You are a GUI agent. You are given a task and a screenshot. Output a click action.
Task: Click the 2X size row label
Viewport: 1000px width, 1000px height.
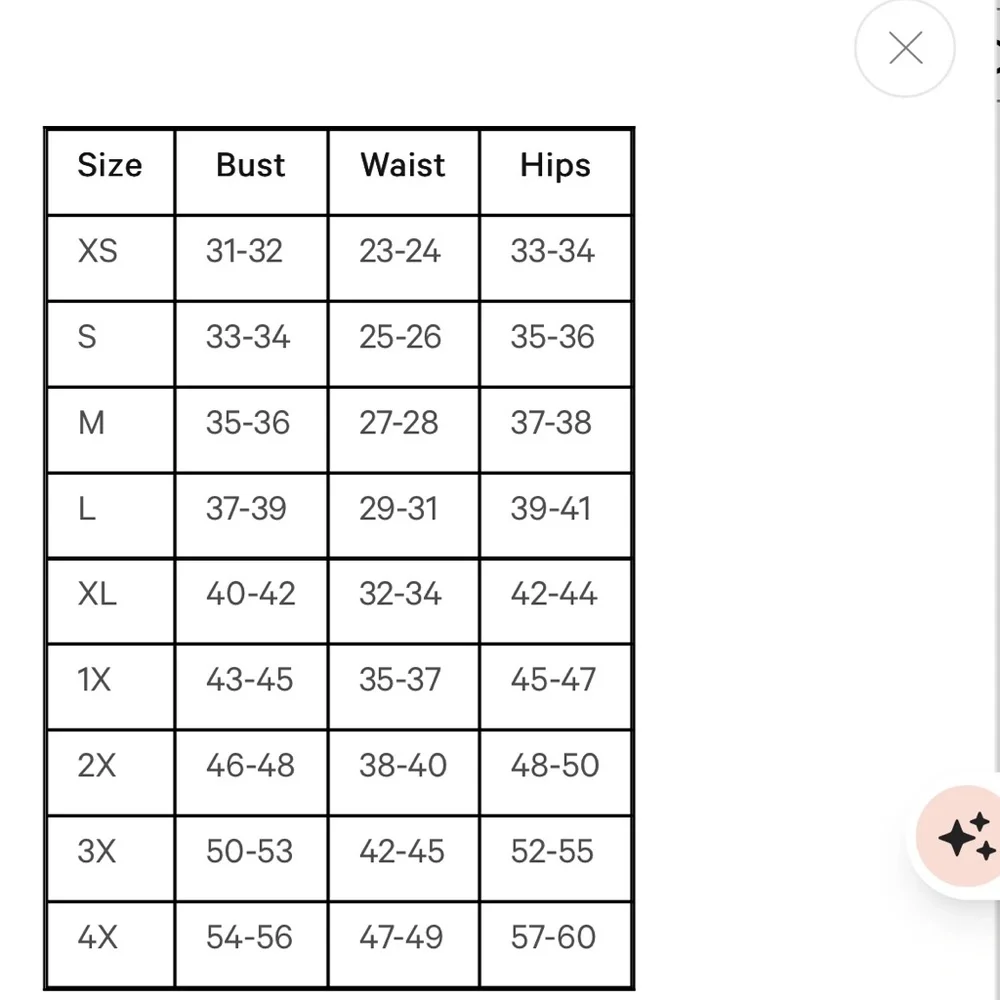click(97, 766)
